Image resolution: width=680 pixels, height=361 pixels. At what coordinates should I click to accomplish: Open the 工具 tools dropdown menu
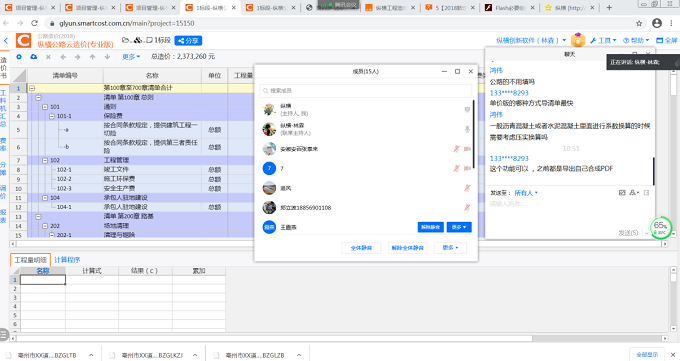click(x=603, y=40)
